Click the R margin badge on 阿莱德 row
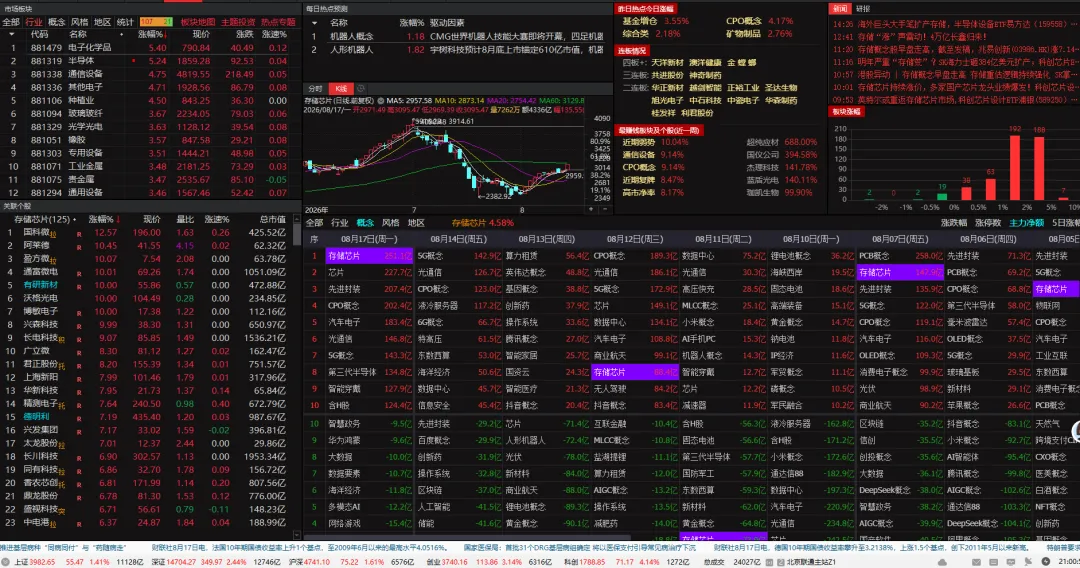Screen dimensions: 1080x568 click(x=79, y=246)
